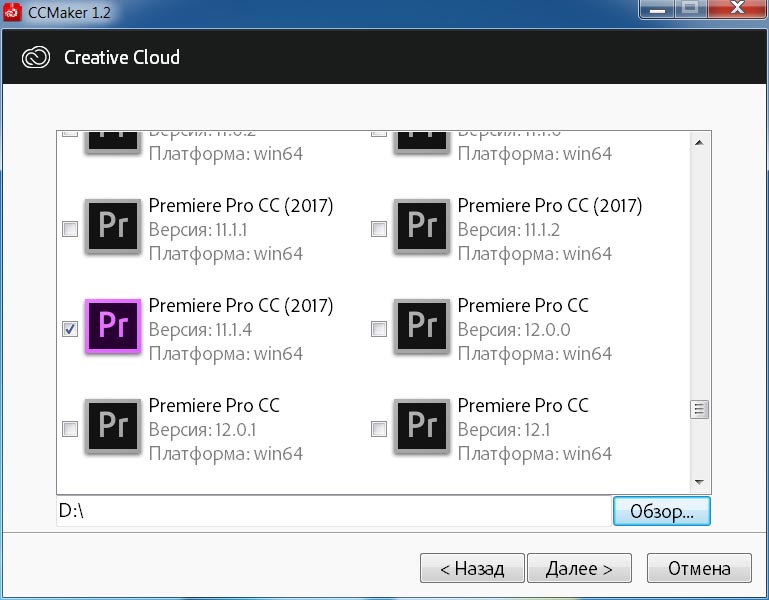Click the scrollbar up arrow
The width and height of the screenshot is (769, 600).
[x=699, y=143]
